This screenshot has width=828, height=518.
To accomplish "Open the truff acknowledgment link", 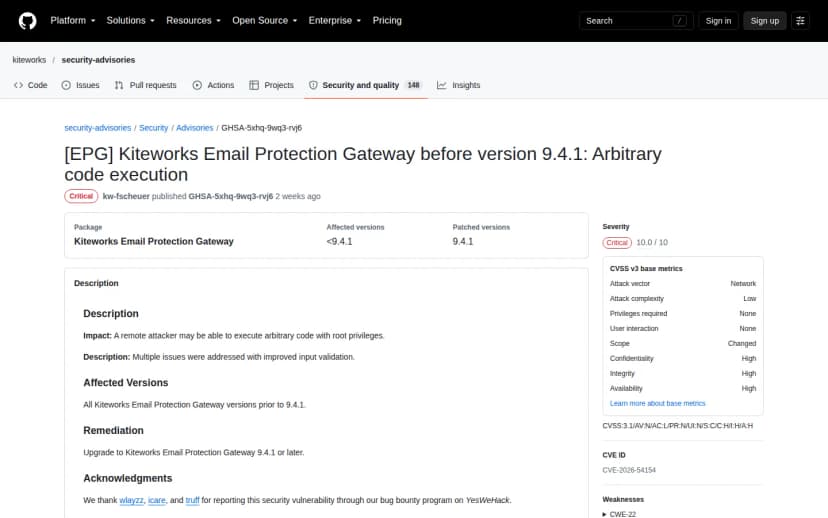I will [192, 500].
